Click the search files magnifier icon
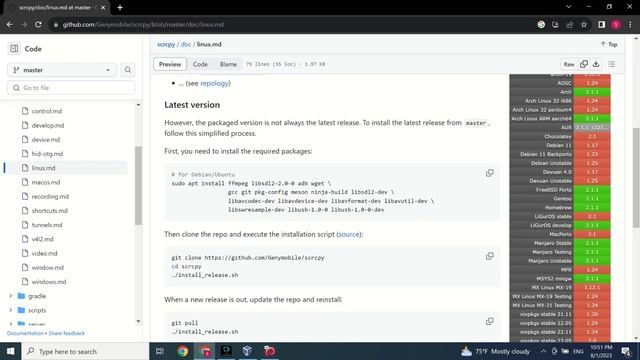Image resolution: width=640 pixels, height=360 pixels. 128,70
